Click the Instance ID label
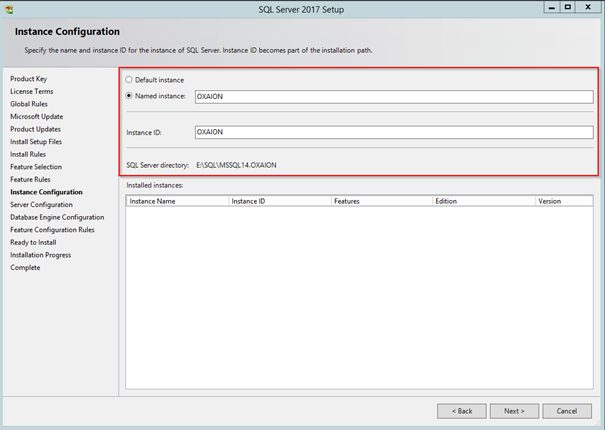 tap(144, 132)
